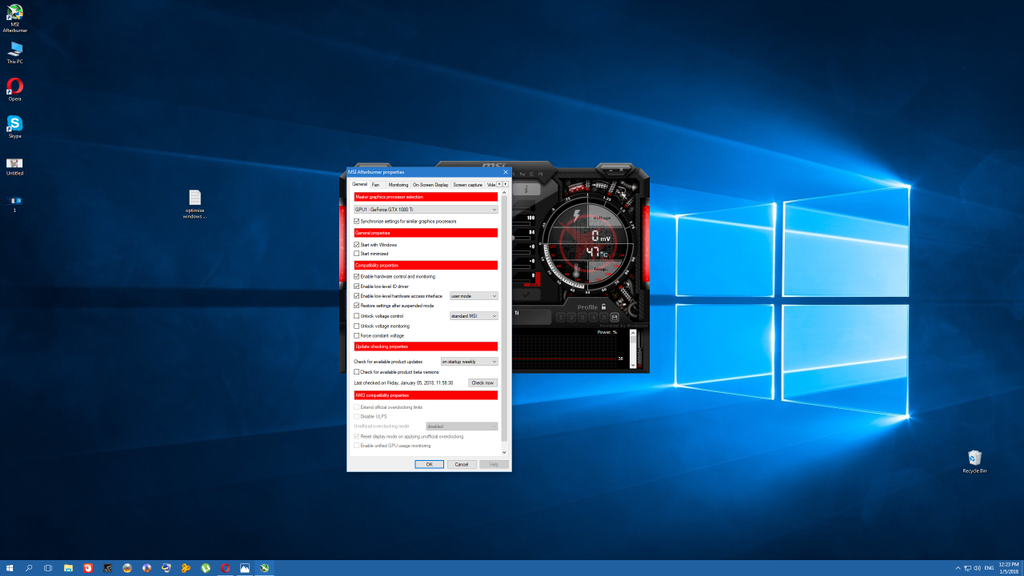This screenshot has height=576, width=1024.
Task: Click the Opera desktop icon
Action: (15, 87)
